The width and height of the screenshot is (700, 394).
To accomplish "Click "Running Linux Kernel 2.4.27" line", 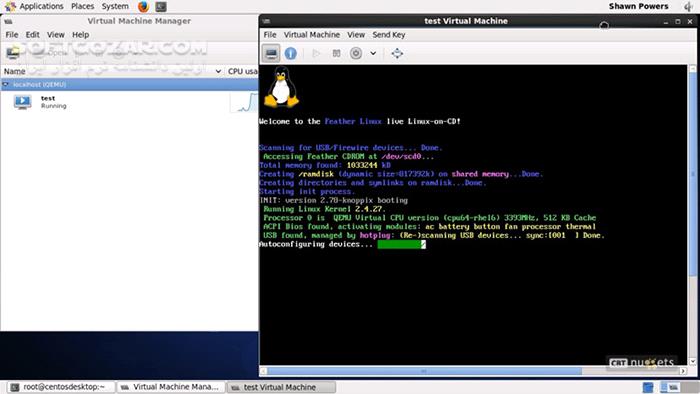I will (x=324, y=209).
